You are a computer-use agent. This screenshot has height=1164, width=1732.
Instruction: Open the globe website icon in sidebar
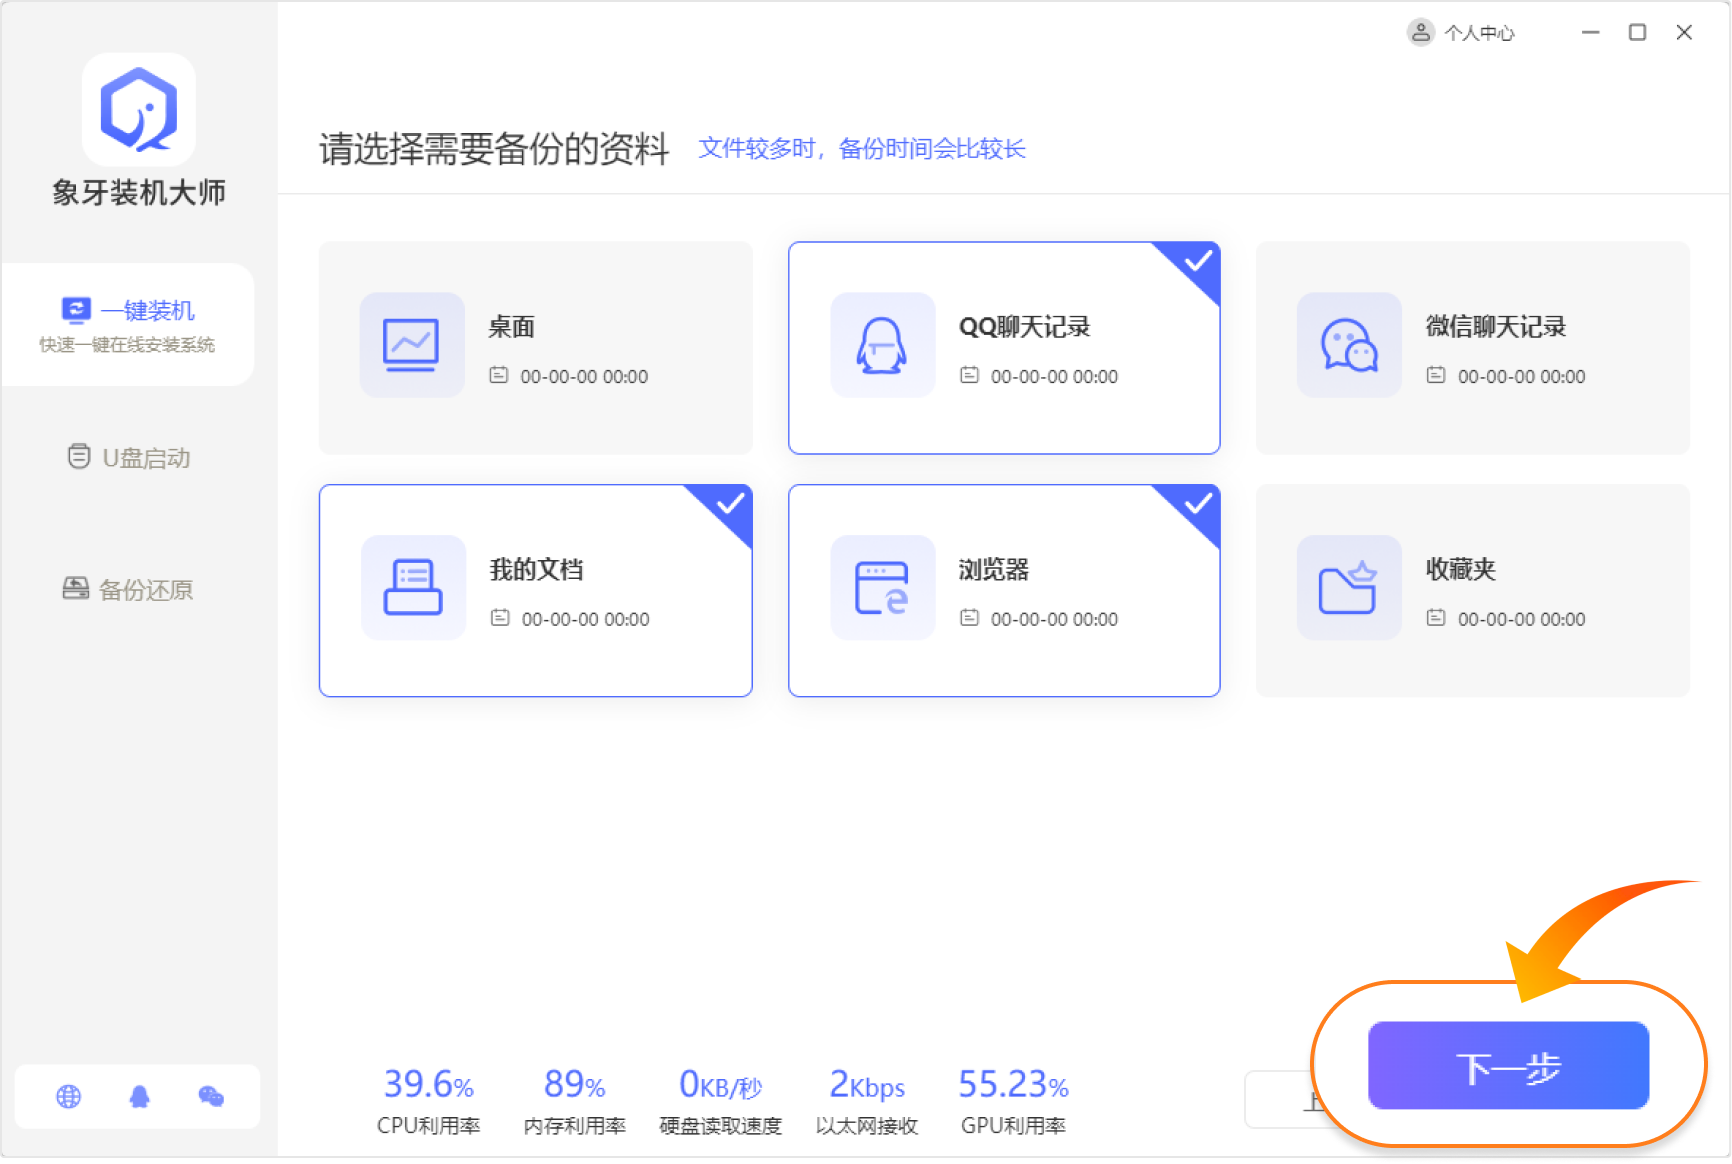(69, 1097)
